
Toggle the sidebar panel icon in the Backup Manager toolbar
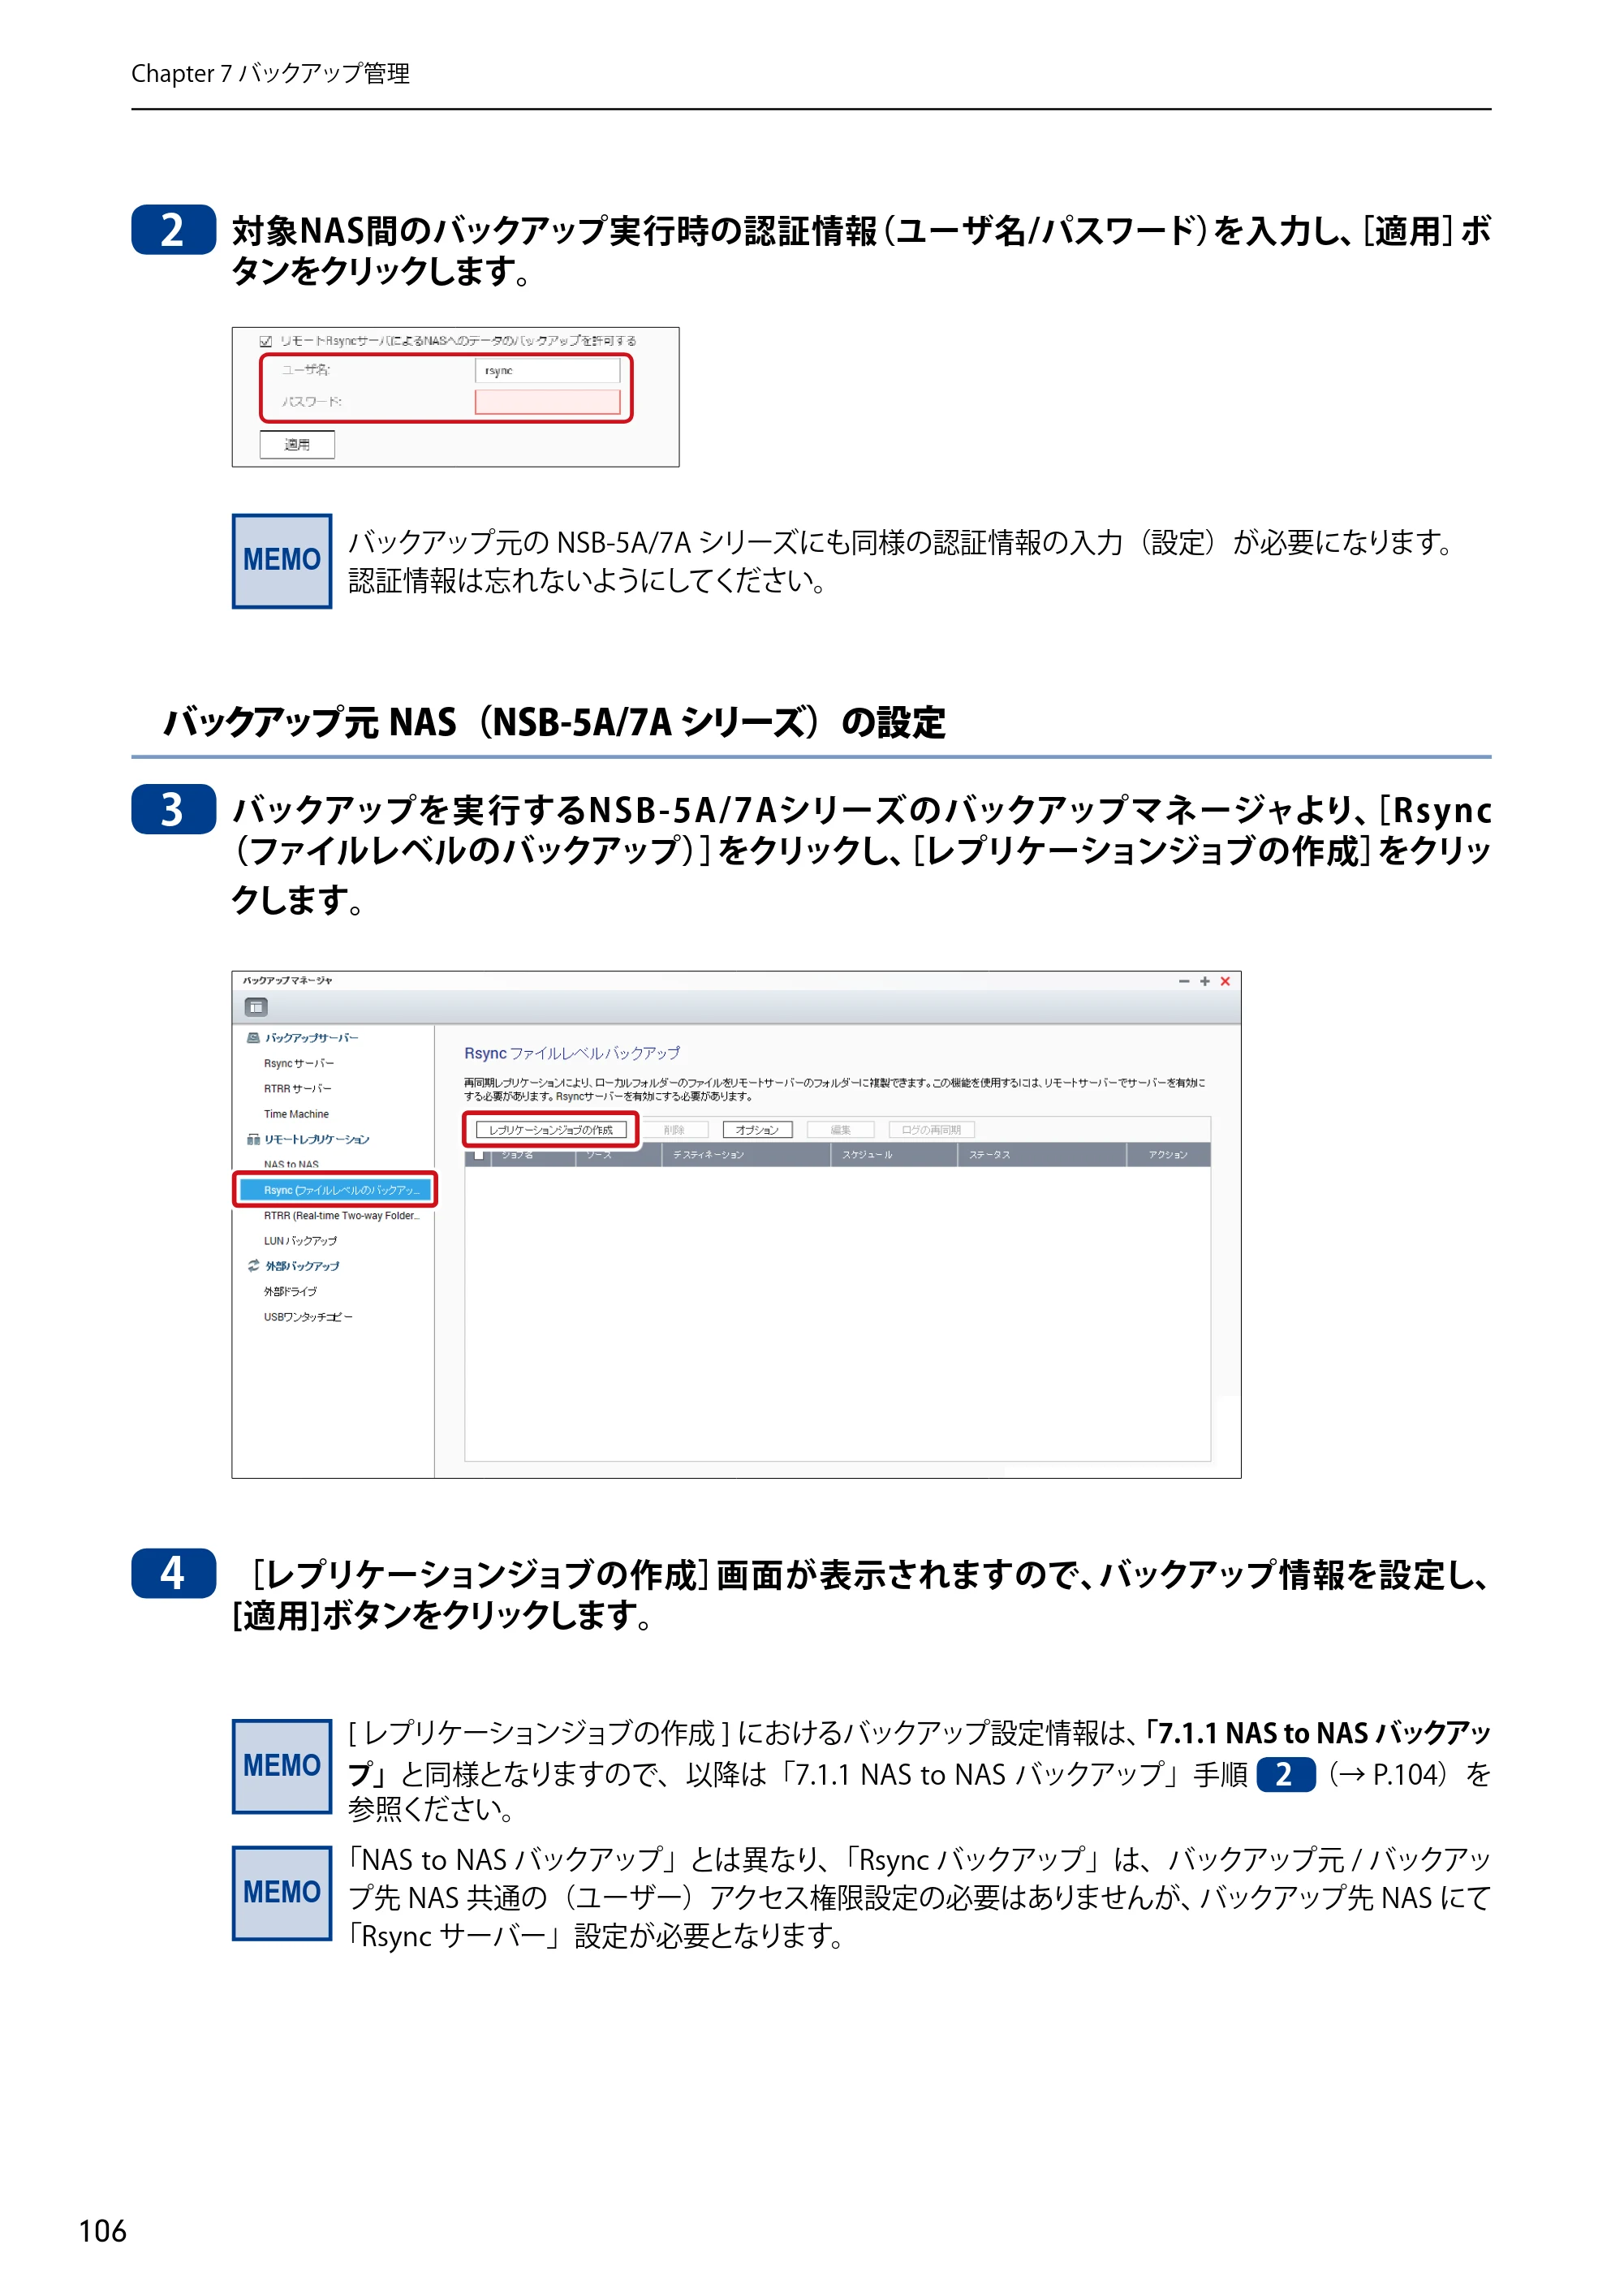click(257, 1007)
